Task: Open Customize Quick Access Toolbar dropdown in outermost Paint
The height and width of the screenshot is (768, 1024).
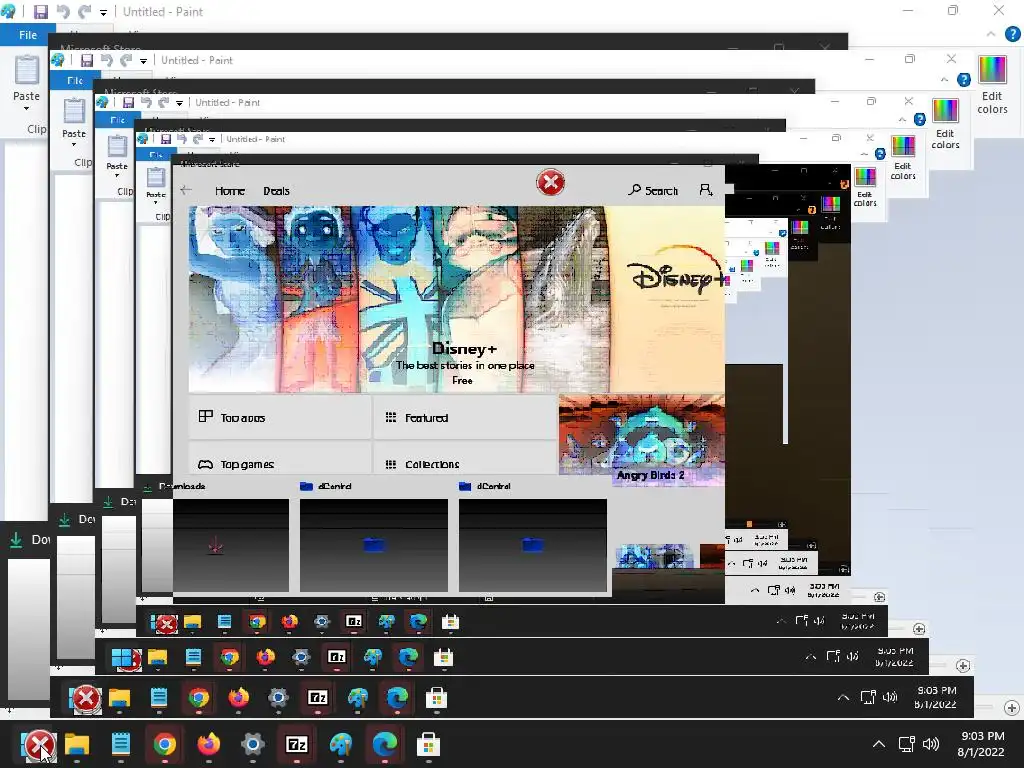Action: (103, 12)
